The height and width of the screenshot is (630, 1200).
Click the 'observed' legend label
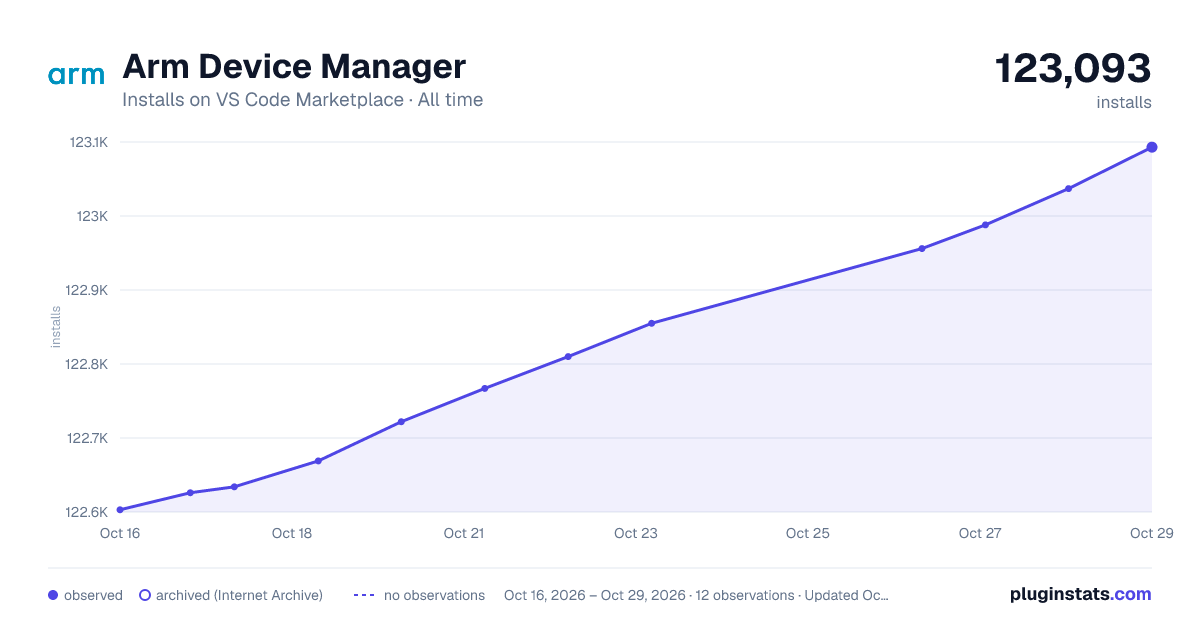[93, 595]
